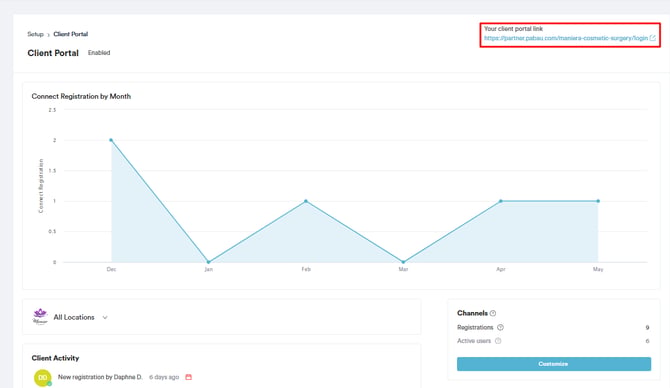This screenshot has height=388, width=670.
Task: Open Daphne D. avatar in Client Activity
Action: tap(42, 378)
